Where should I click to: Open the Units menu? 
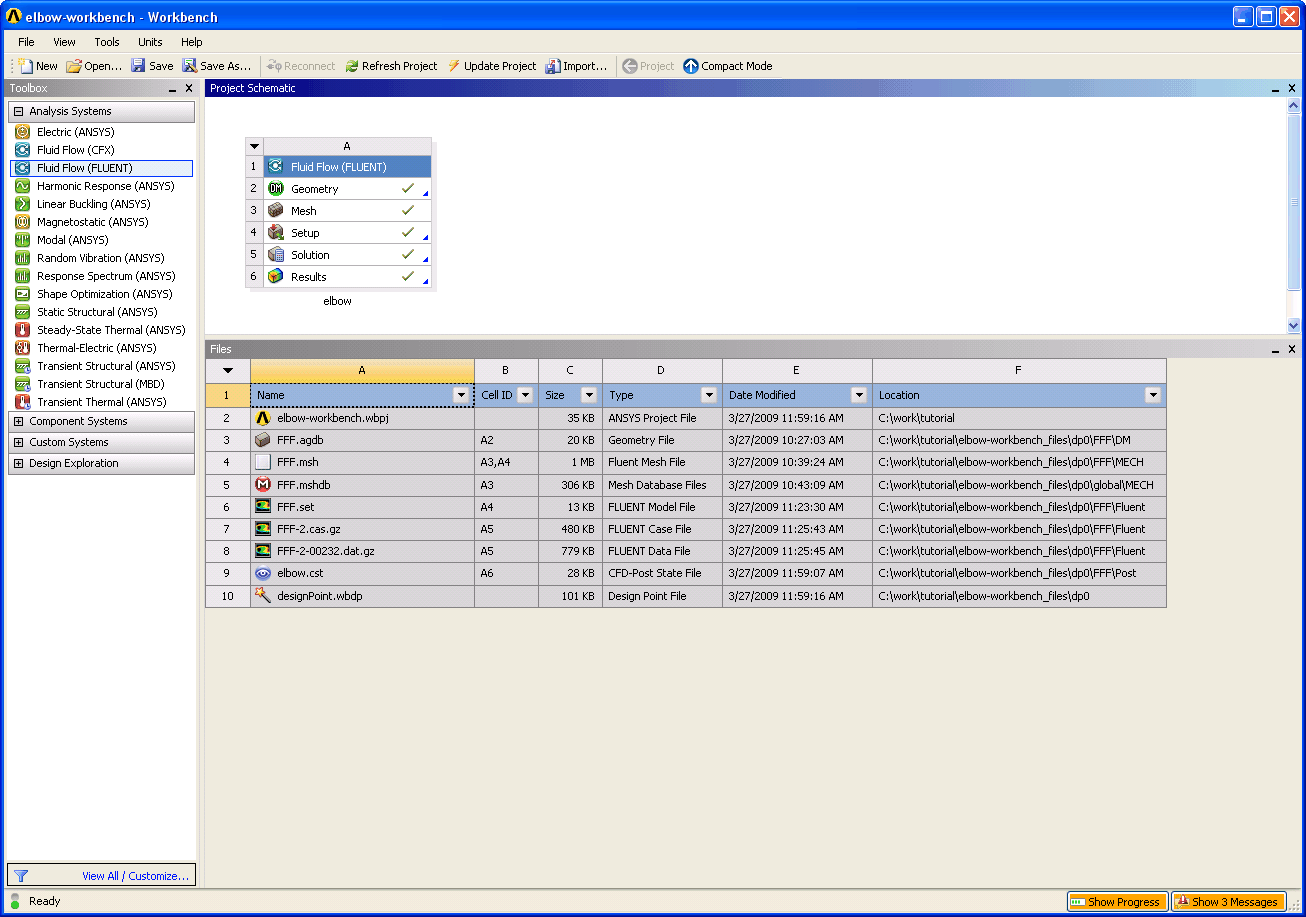click(x=150, y=42)
